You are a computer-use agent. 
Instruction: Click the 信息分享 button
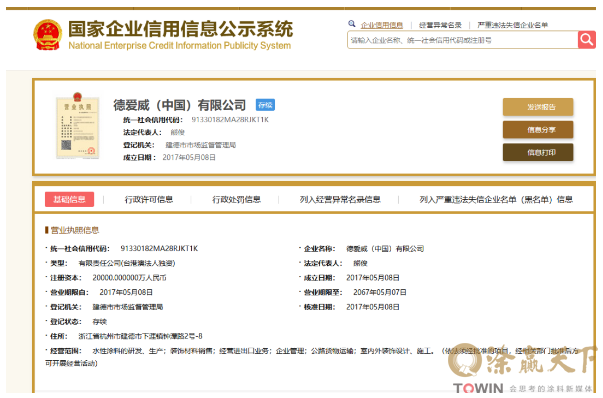click(538, 130)
